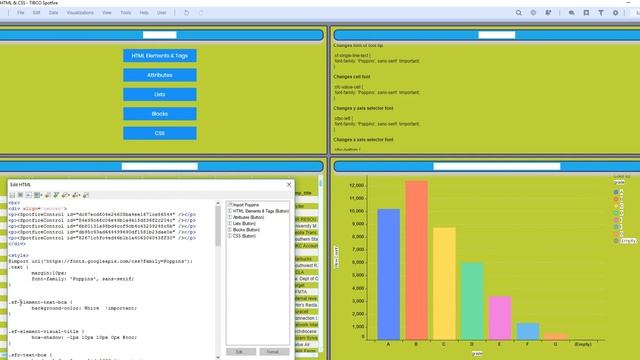The image size is (640, 360).
Task: Click the light-blue F bar in chart
Action: 527,331
